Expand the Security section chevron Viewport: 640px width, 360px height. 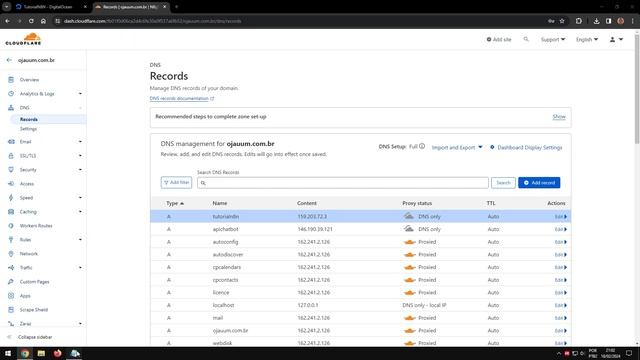(80, 169)
